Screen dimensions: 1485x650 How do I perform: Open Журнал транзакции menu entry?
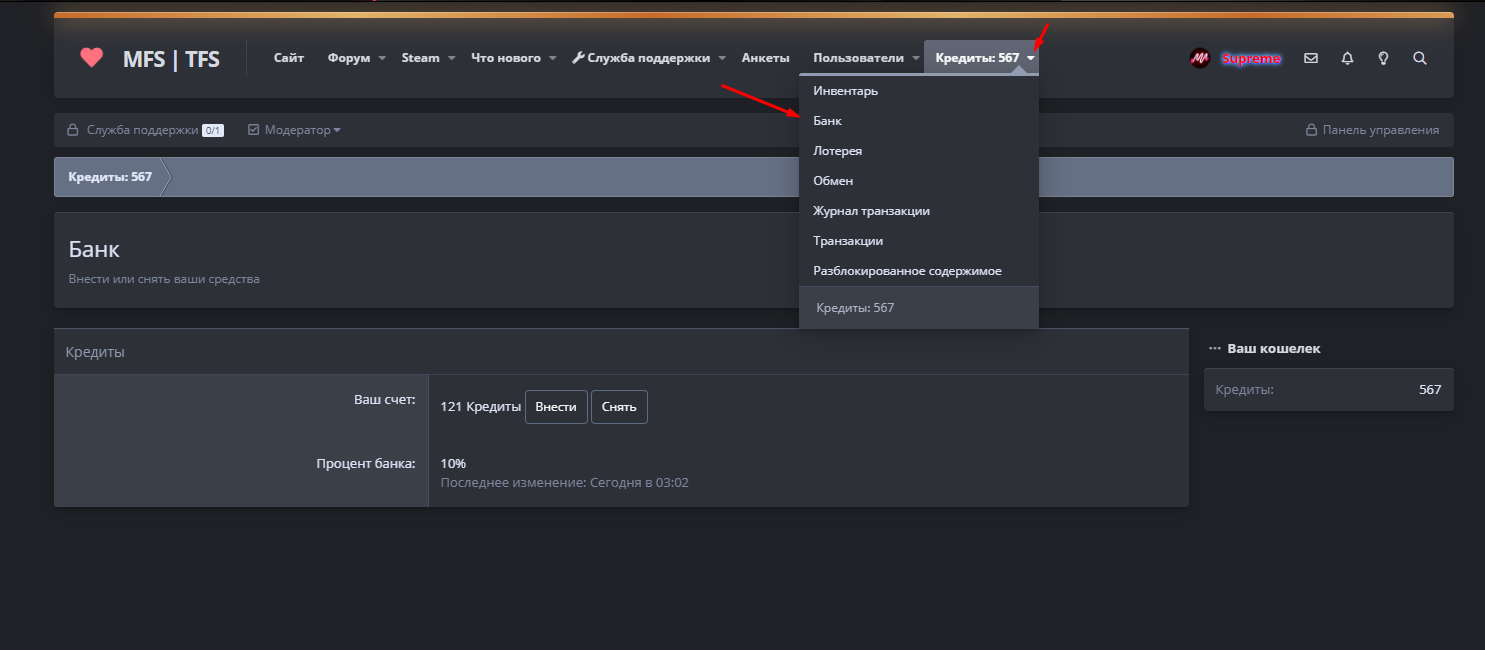tap(871, 211)
